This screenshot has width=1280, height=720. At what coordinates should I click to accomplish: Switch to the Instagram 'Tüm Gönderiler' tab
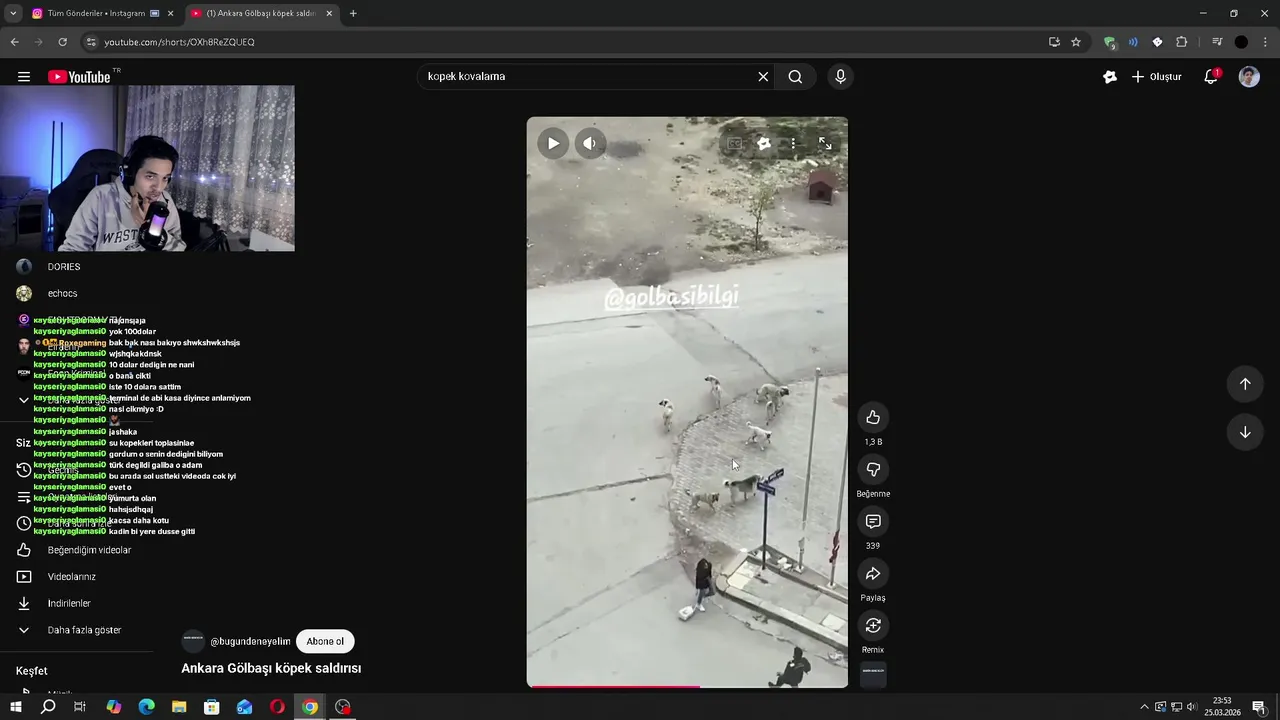pyautogui.click(x=96, y=13)
